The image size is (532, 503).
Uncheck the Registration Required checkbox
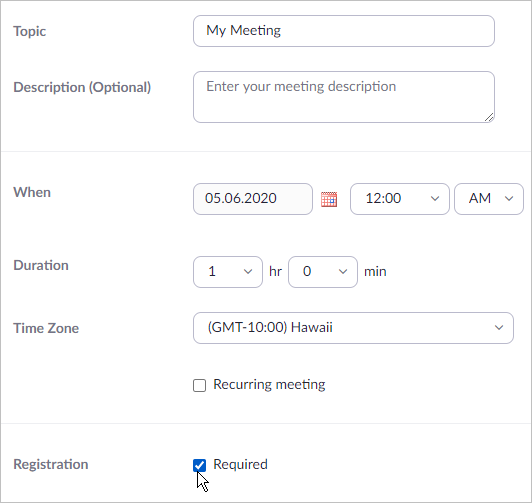[200, 465]
